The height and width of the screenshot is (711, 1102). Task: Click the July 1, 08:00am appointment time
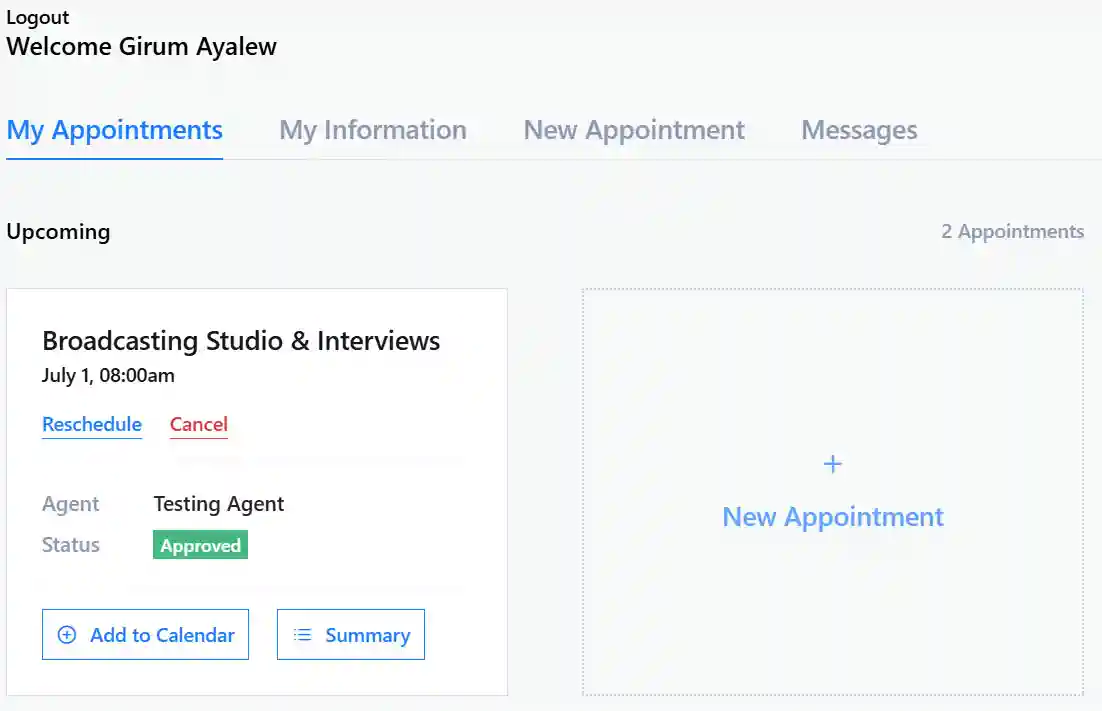(108, 376)
